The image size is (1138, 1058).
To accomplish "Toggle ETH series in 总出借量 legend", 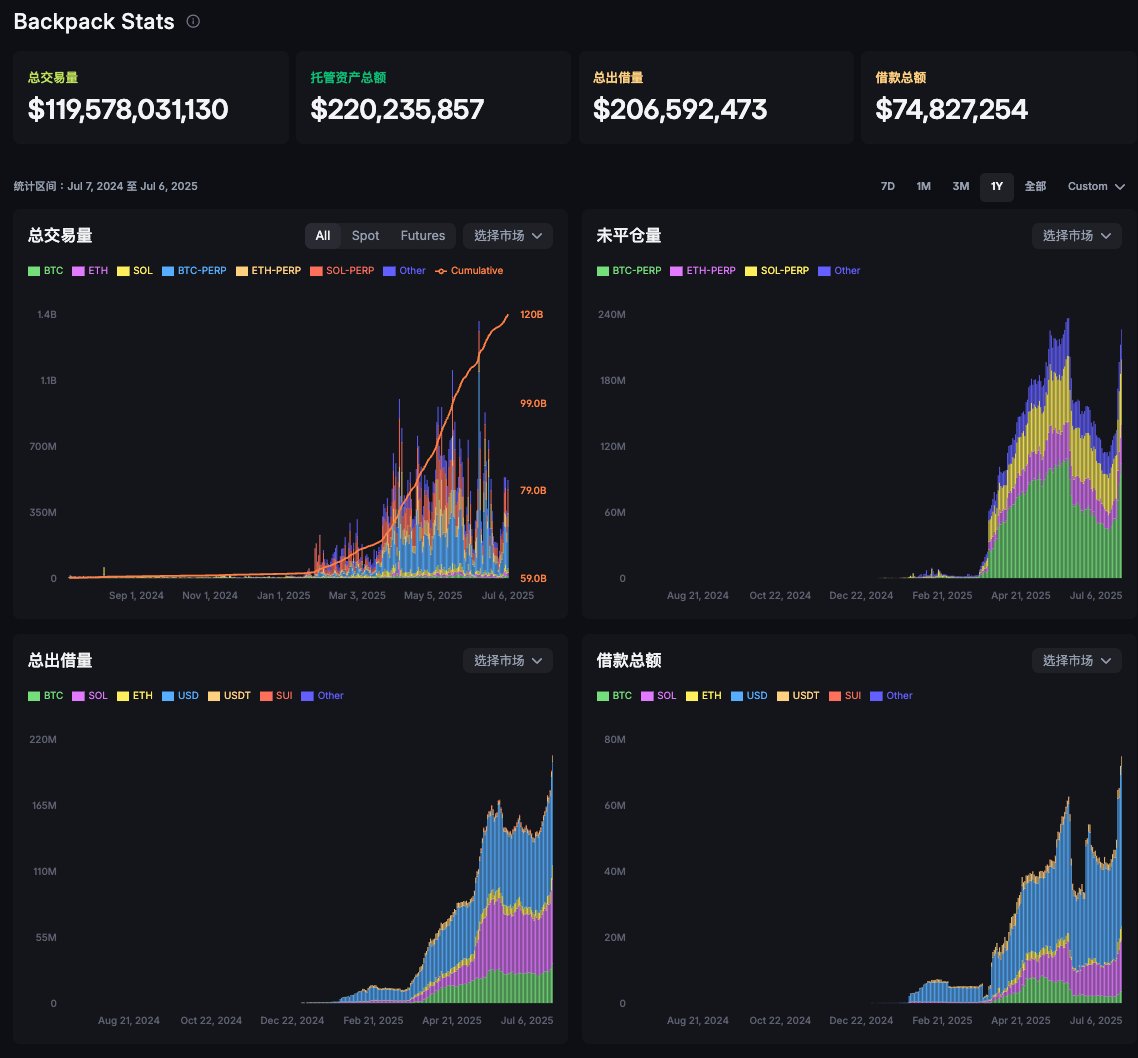I will [x=135, y=695].
